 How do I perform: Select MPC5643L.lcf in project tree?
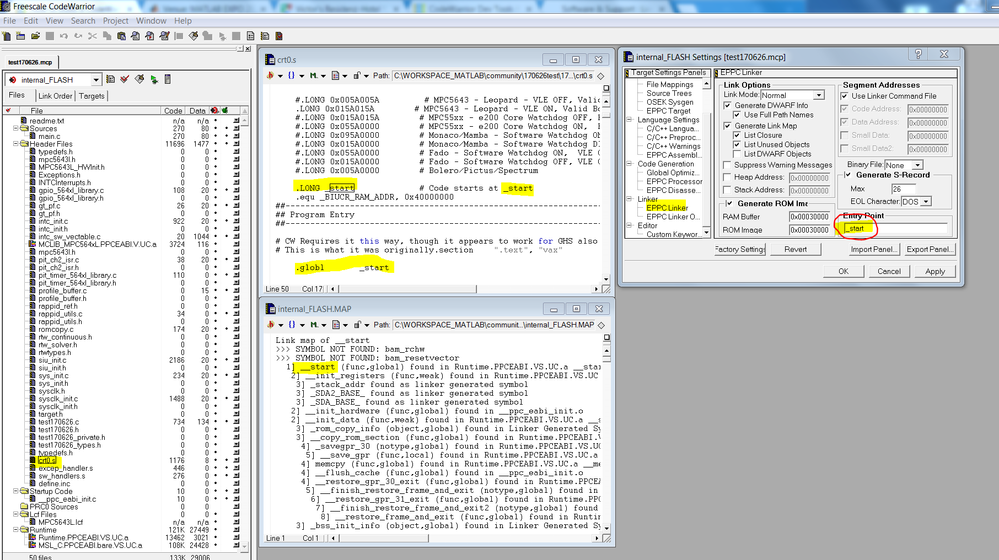(x=60, y=522)
